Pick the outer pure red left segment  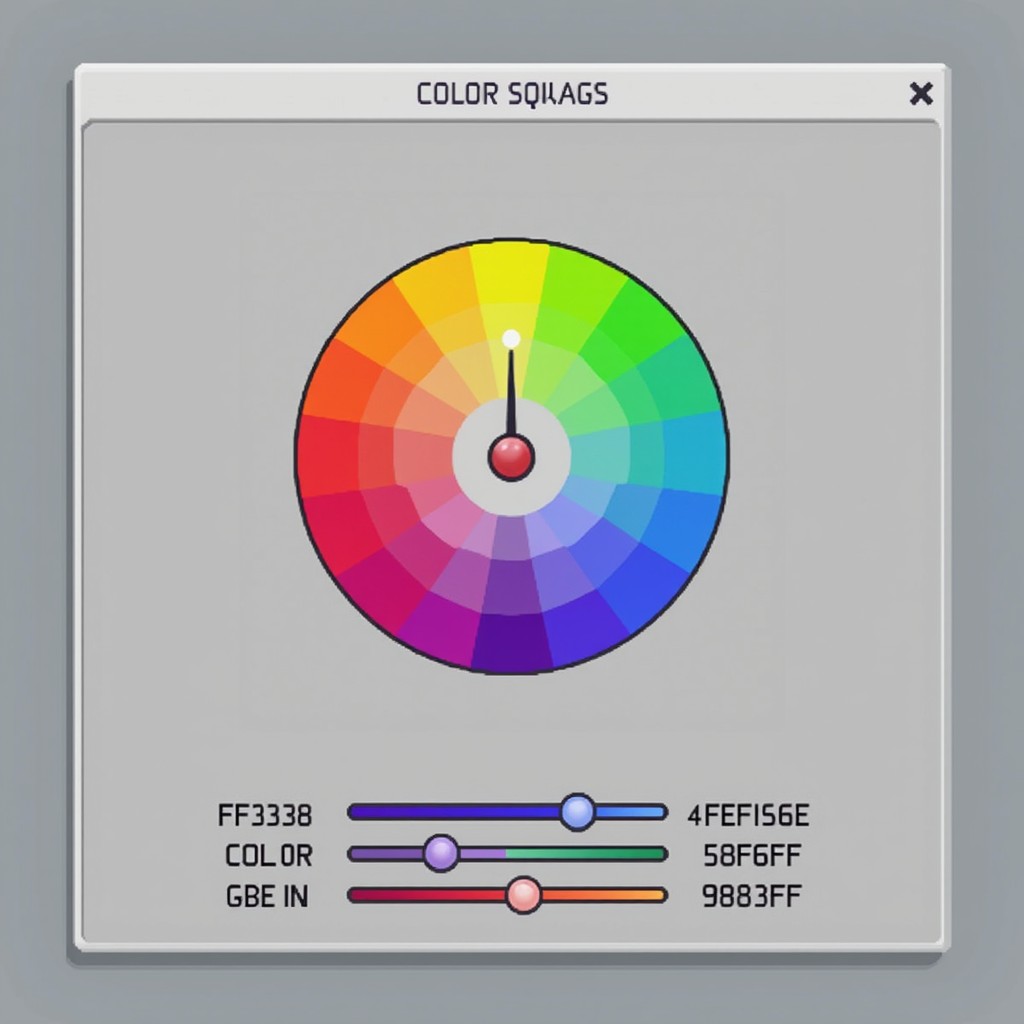[328, 455]
